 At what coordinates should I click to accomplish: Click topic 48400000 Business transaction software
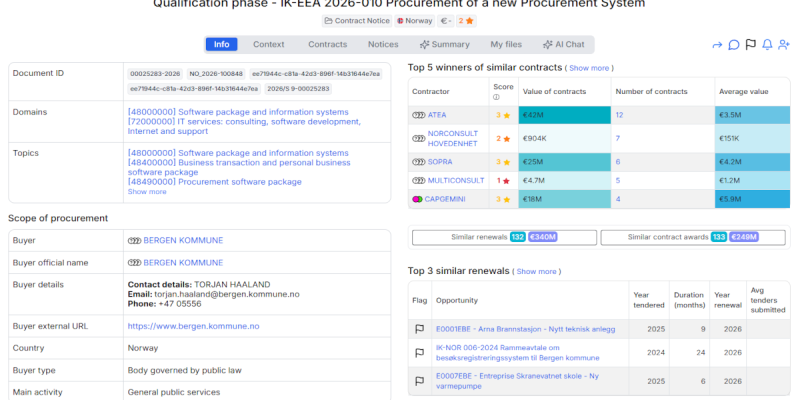tap(239, 167)
